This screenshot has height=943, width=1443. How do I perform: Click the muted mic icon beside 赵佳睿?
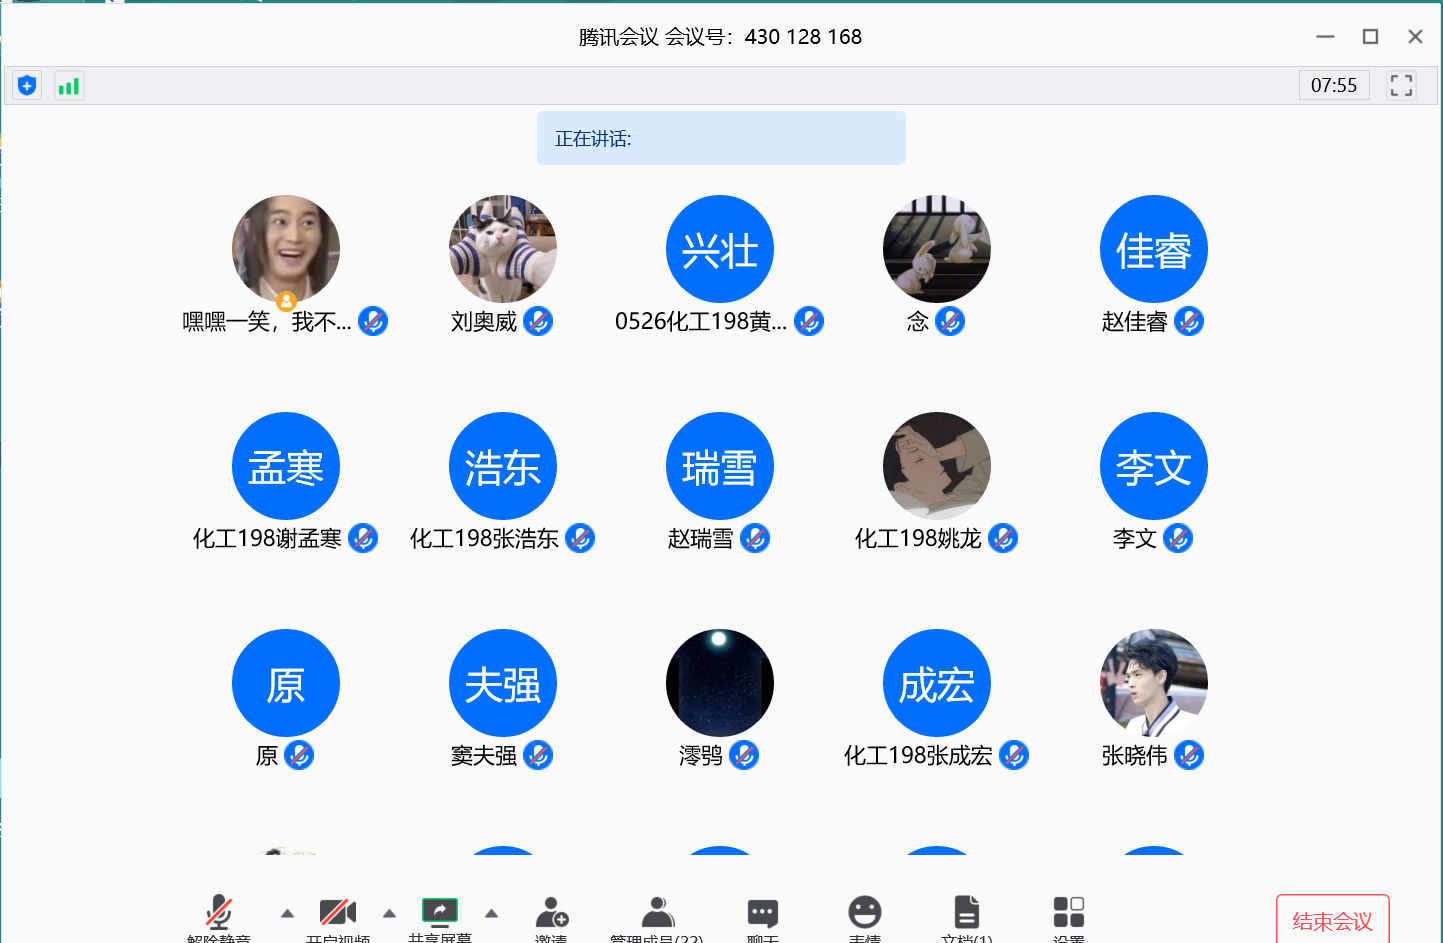tap(1189, 321)
